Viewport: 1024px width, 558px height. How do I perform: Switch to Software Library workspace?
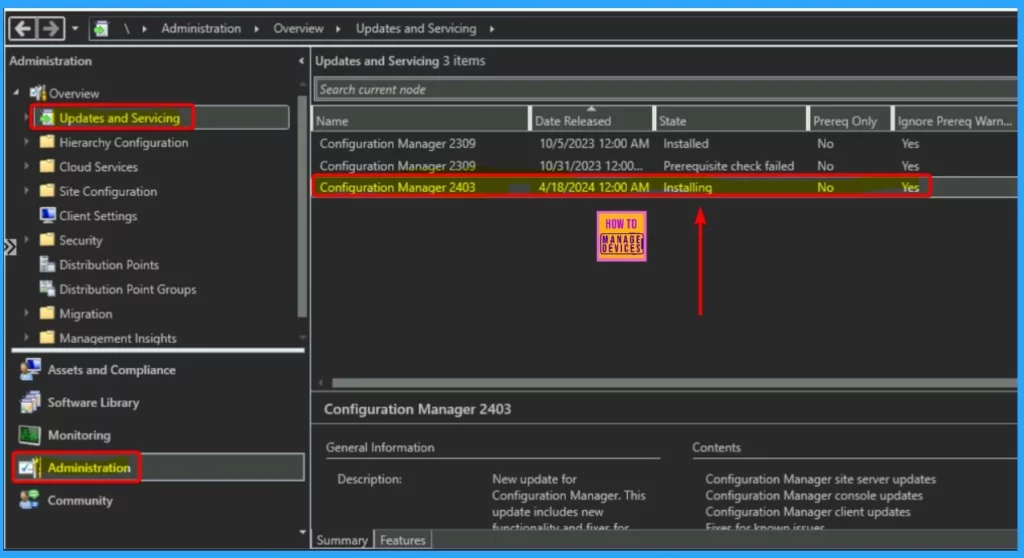pos(93,402)
